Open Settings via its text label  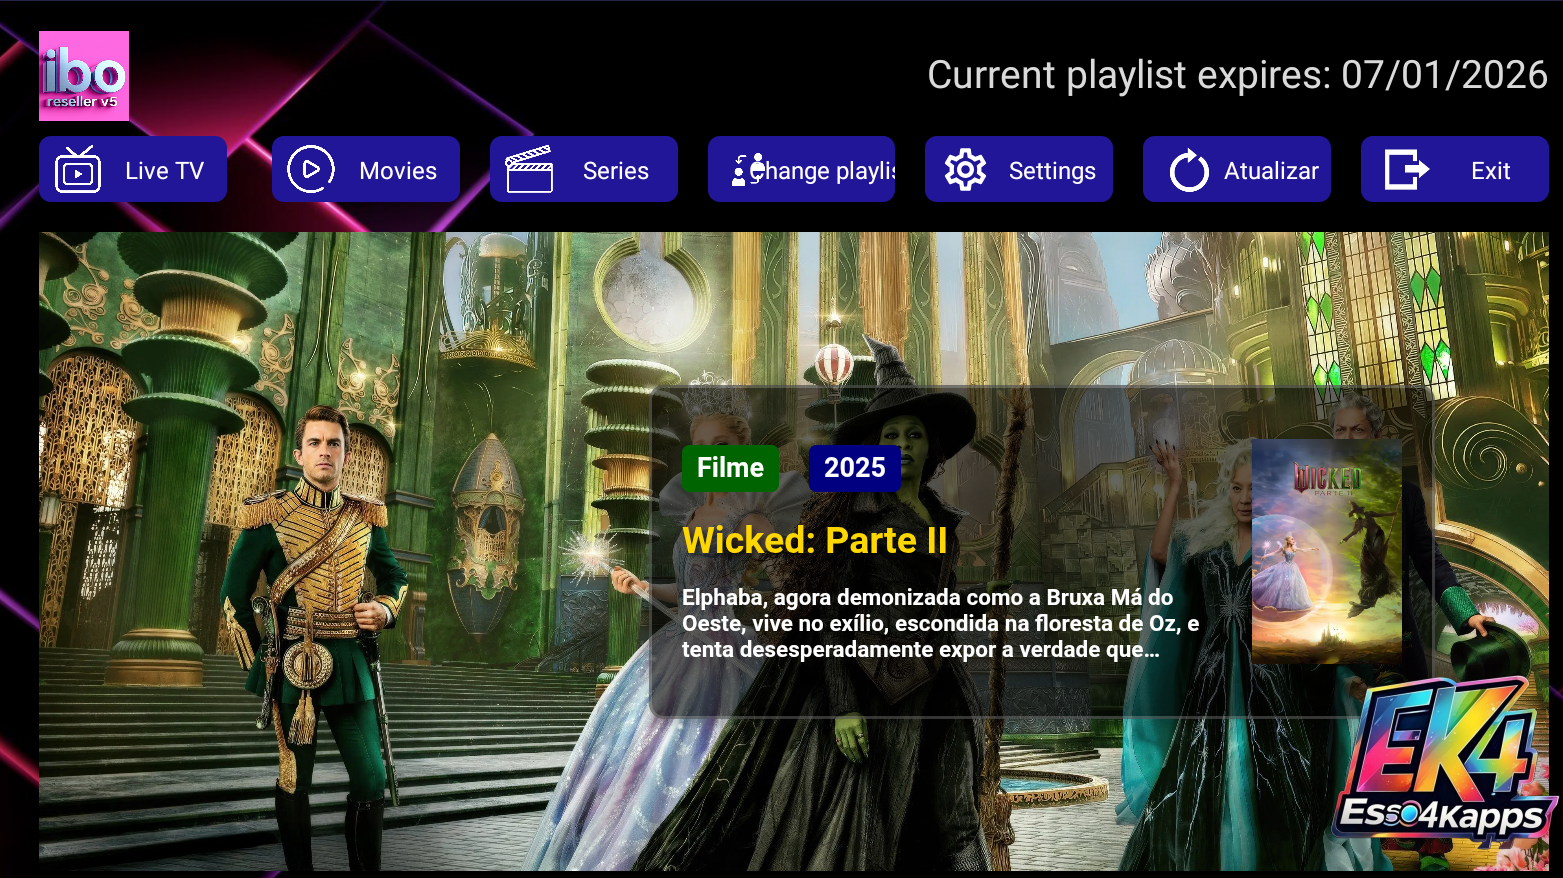click(1051, 171)
